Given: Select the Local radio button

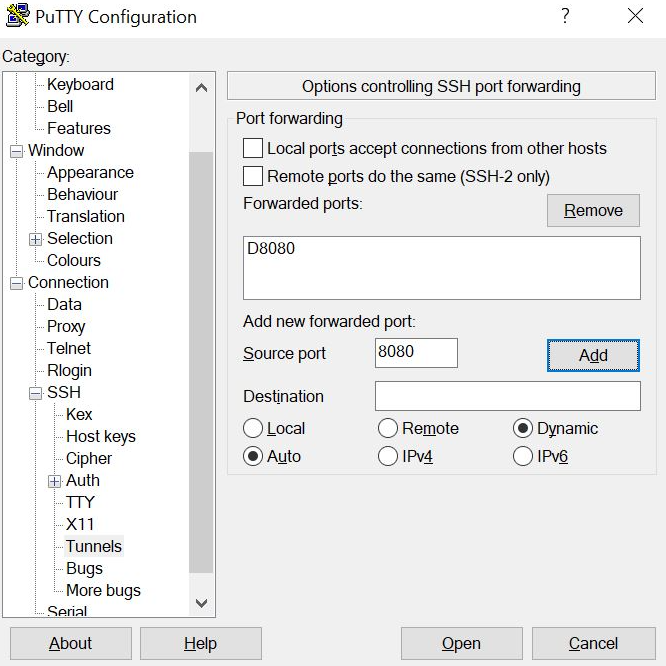Looking at the screenshot, I should tap(253, 428).
